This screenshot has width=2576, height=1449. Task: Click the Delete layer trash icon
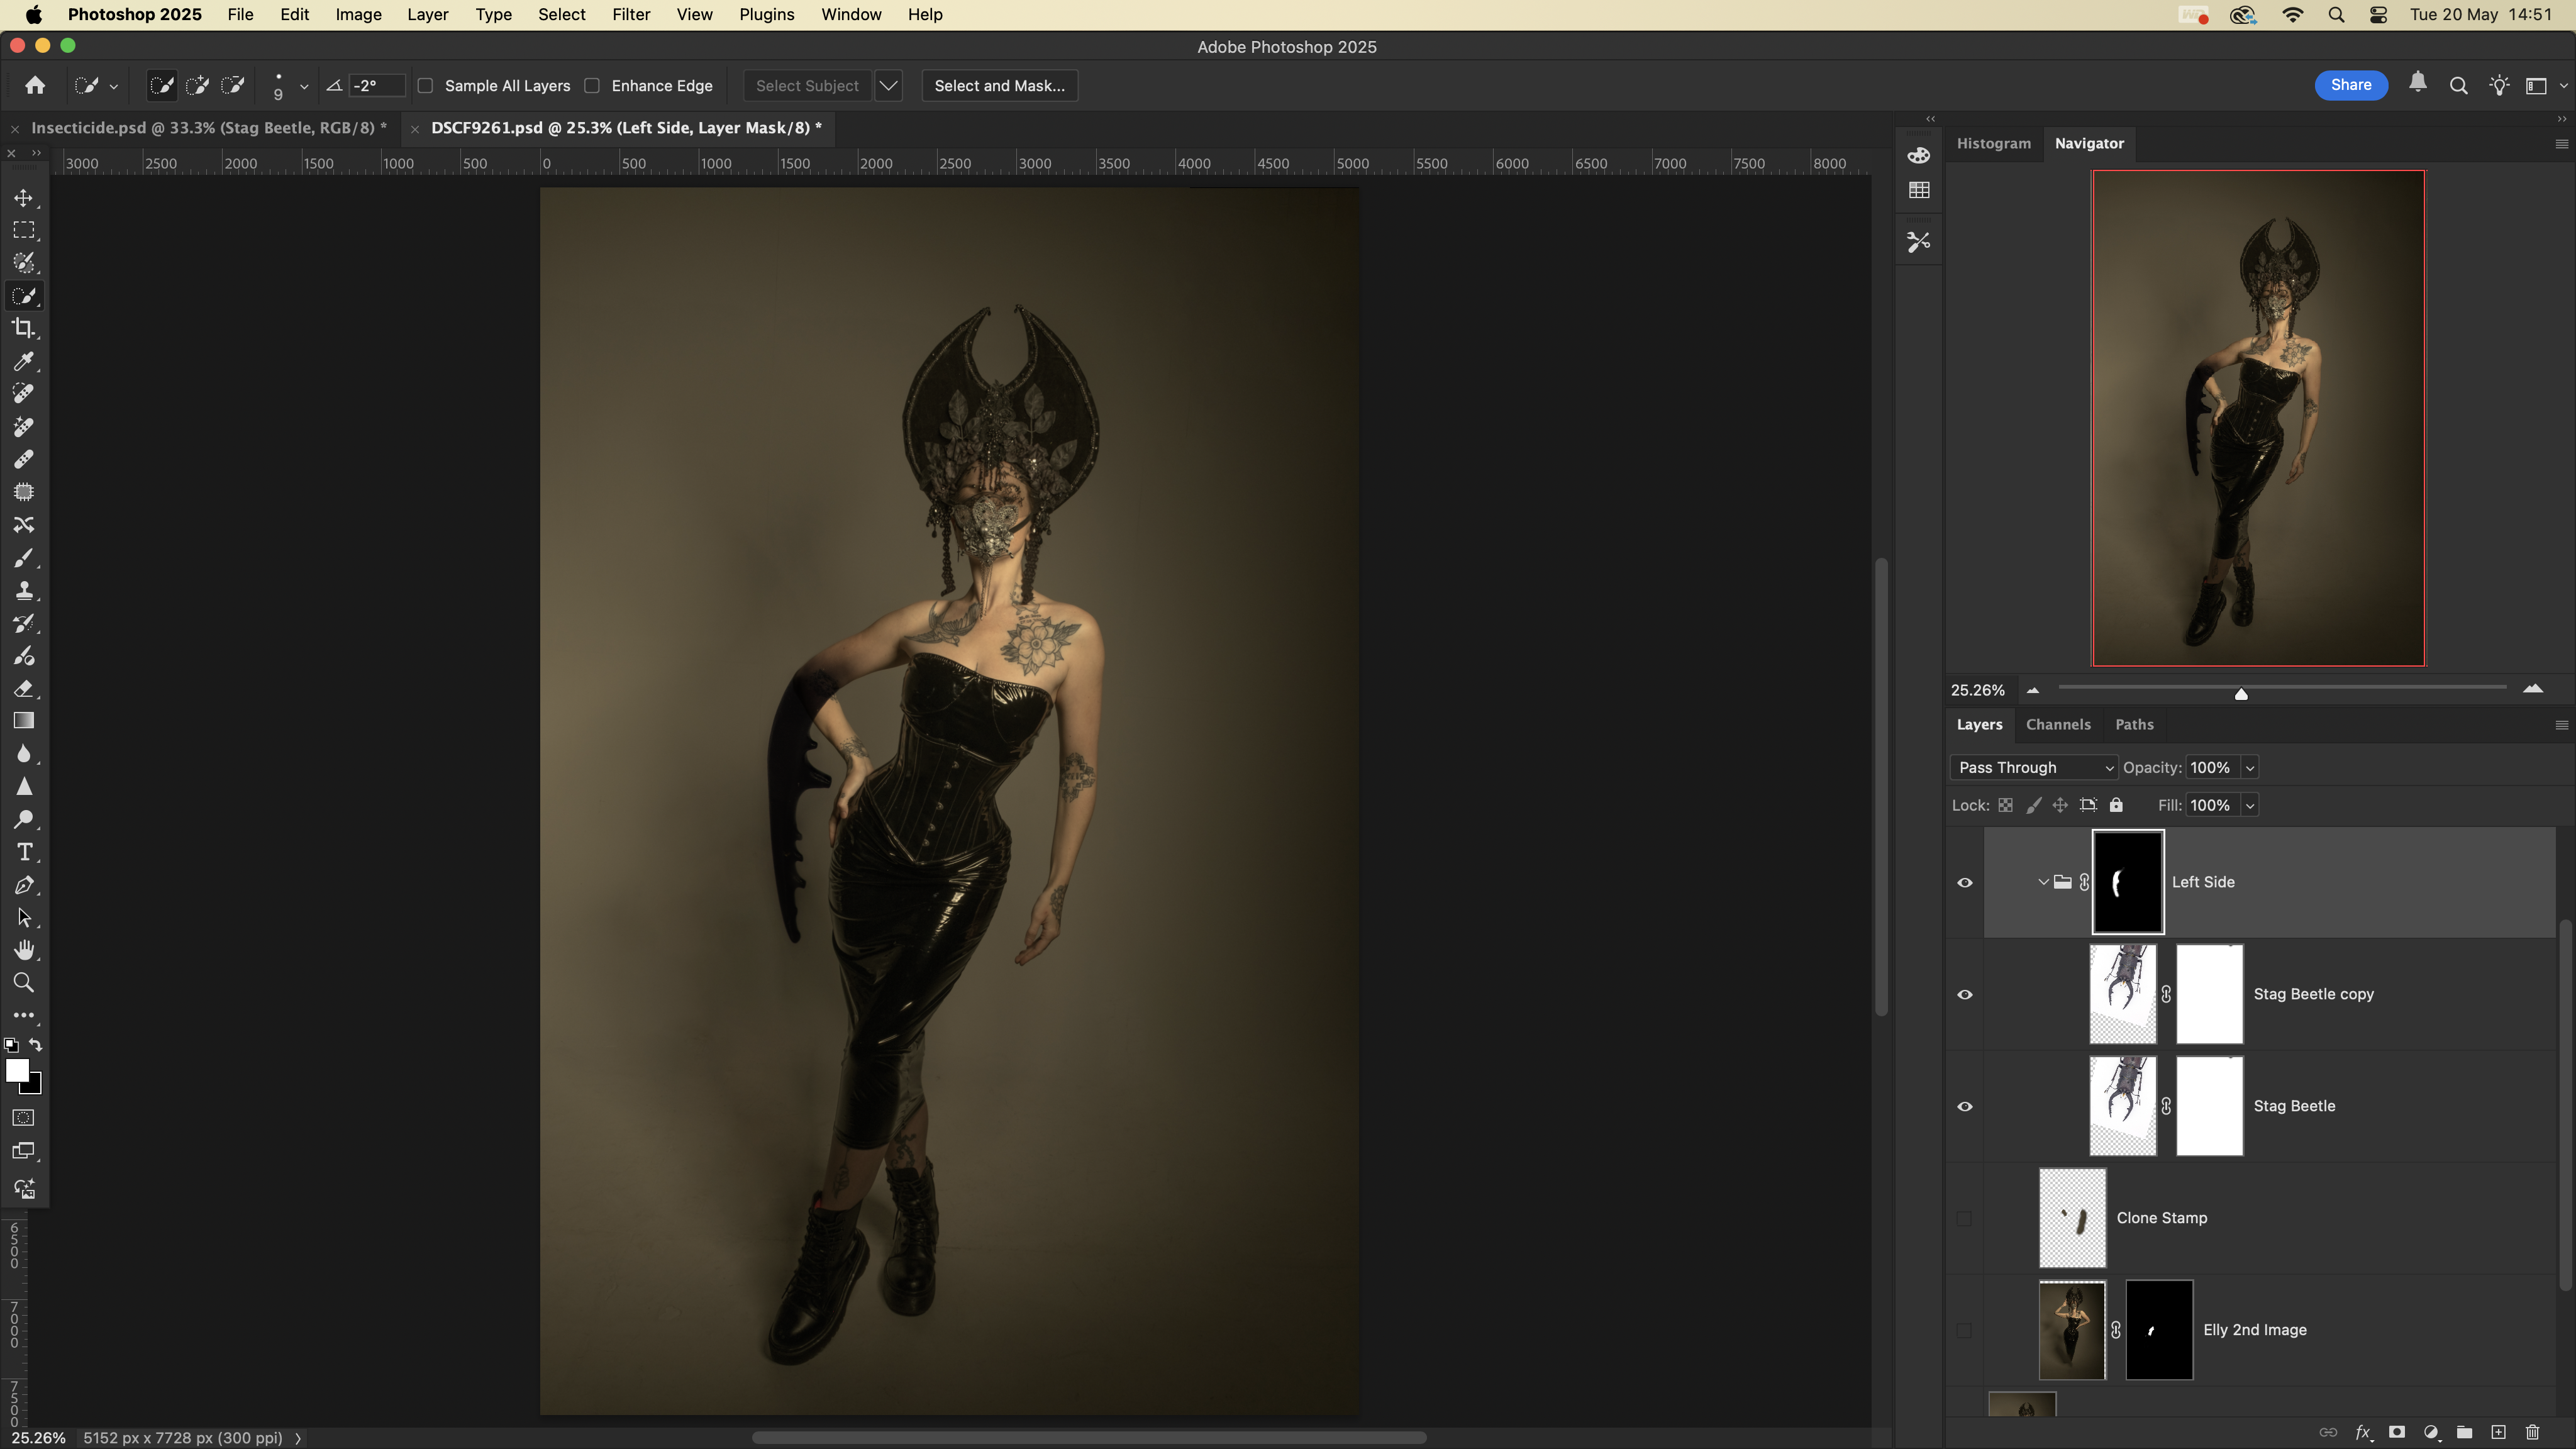click(x=2532, y=1432)
